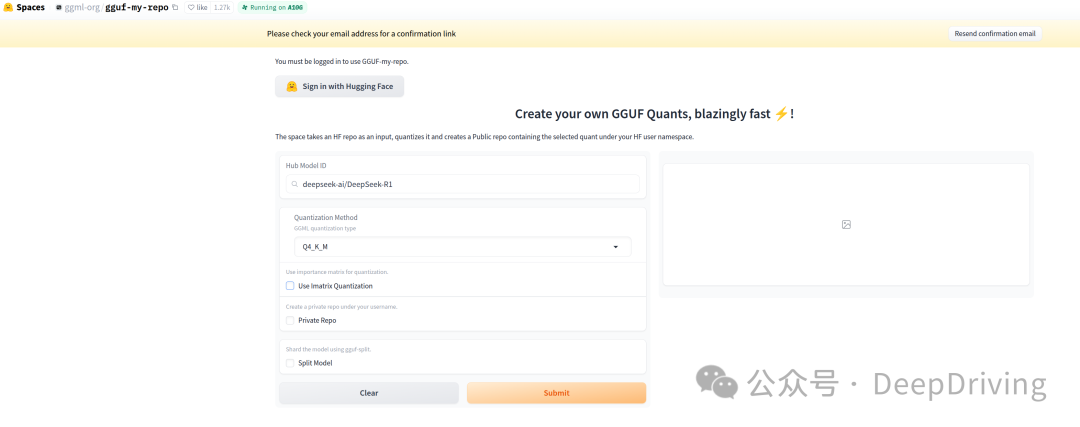1080x427 pixels.
Task: Click the search icon in Hub Model ID
Action: 294,184
